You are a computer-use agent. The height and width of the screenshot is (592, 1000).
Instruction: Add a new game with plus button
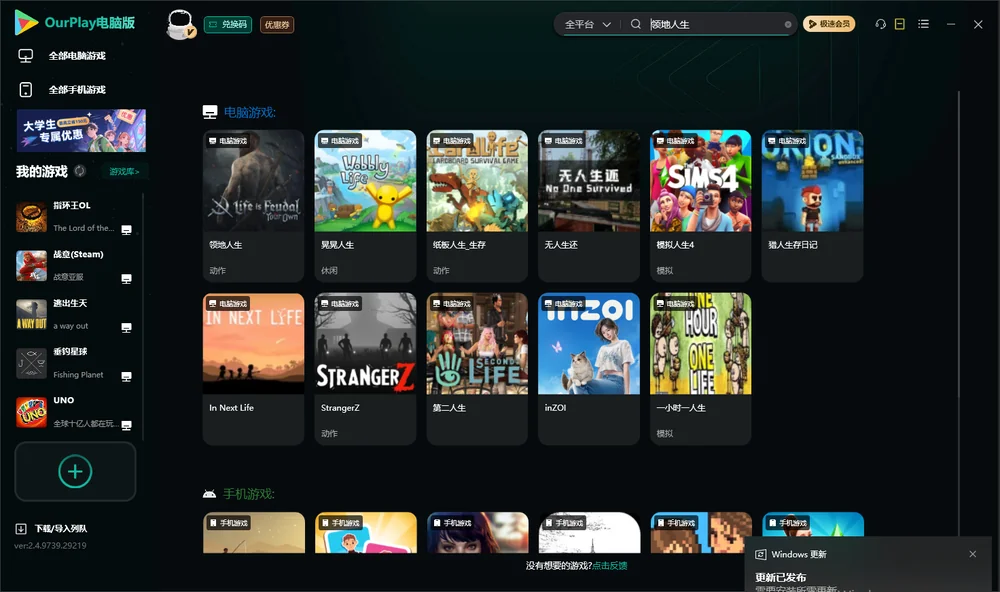point(75,471)
